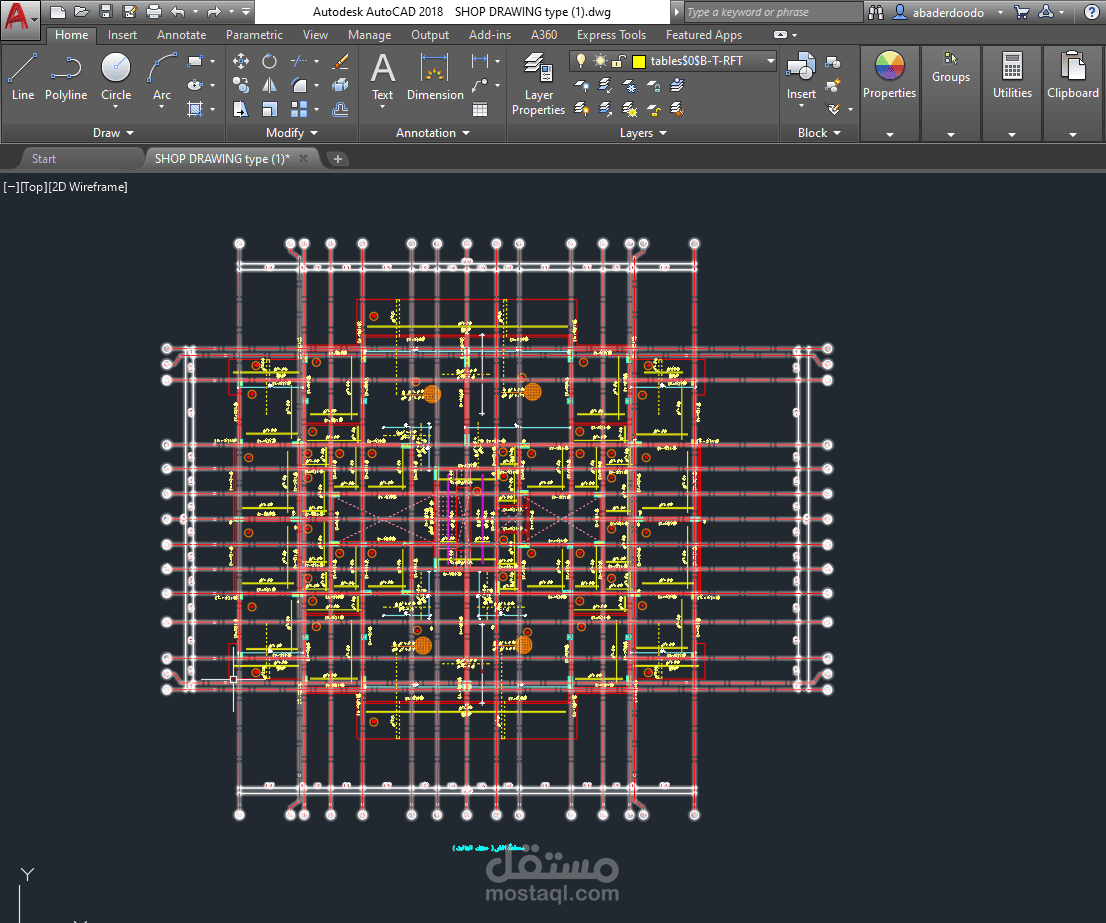Click the [Top] view control label
Screen dimensions: 1106x923
[33, 187]
